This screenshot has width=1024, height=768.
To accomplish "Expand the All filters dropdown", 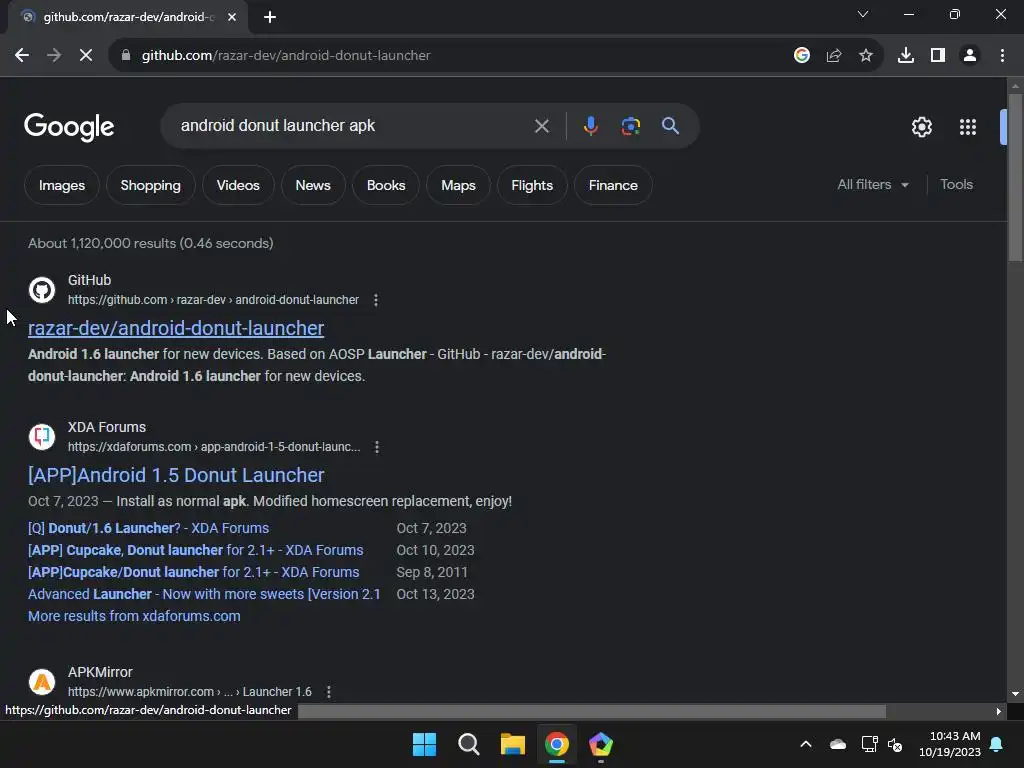I will click(x=873, y=185).
